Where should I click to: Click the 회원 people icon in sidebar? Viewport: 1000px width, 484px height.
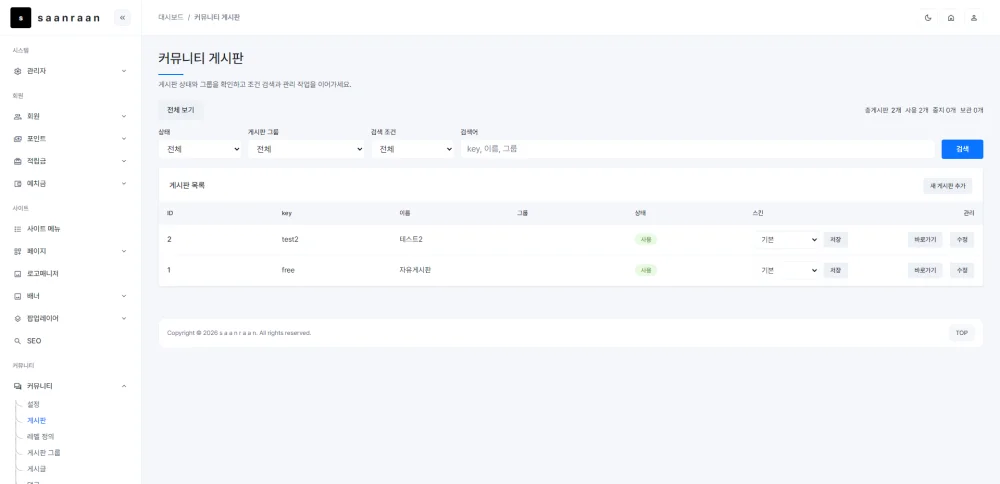tap(18, 117)
